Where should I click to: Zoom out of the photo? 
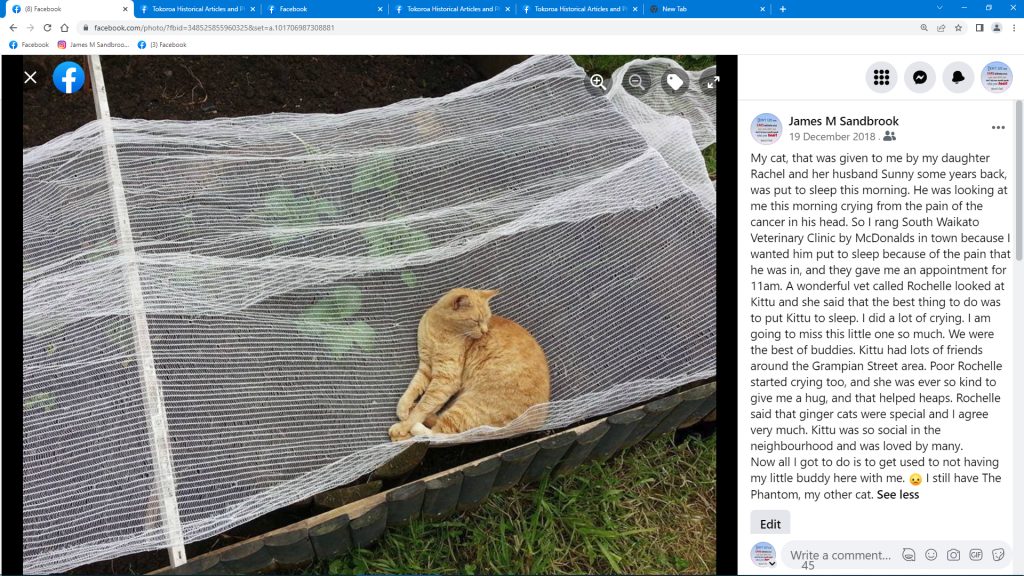pos(636,82)
